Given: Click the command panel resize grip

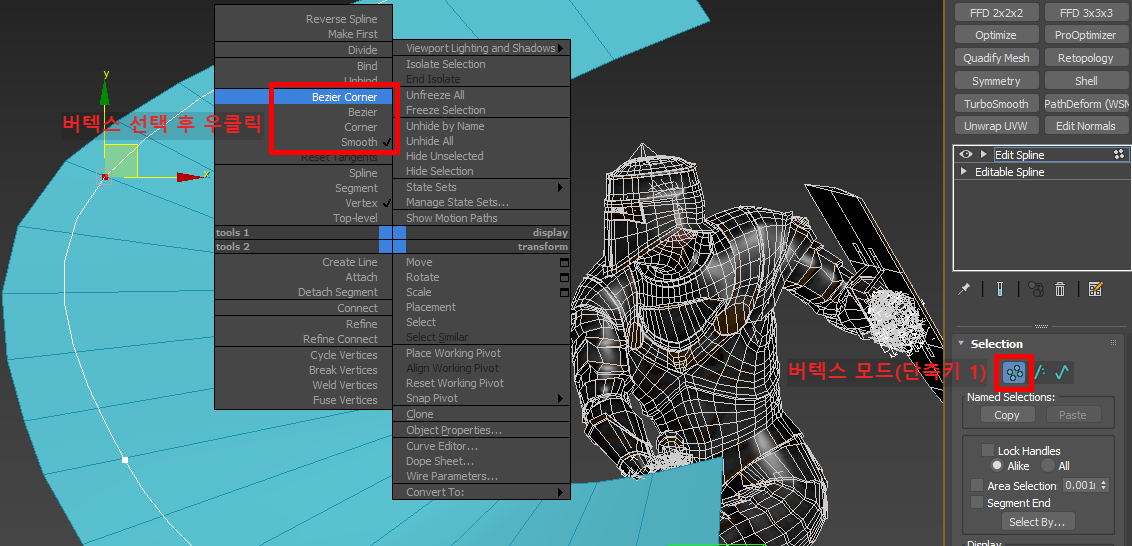Looking at the screenshot, I should [x=1039, y=326].
